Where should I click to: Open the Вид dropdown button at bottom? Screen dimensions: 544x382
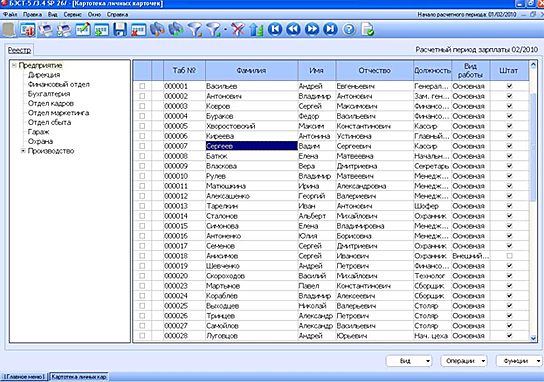409,361
